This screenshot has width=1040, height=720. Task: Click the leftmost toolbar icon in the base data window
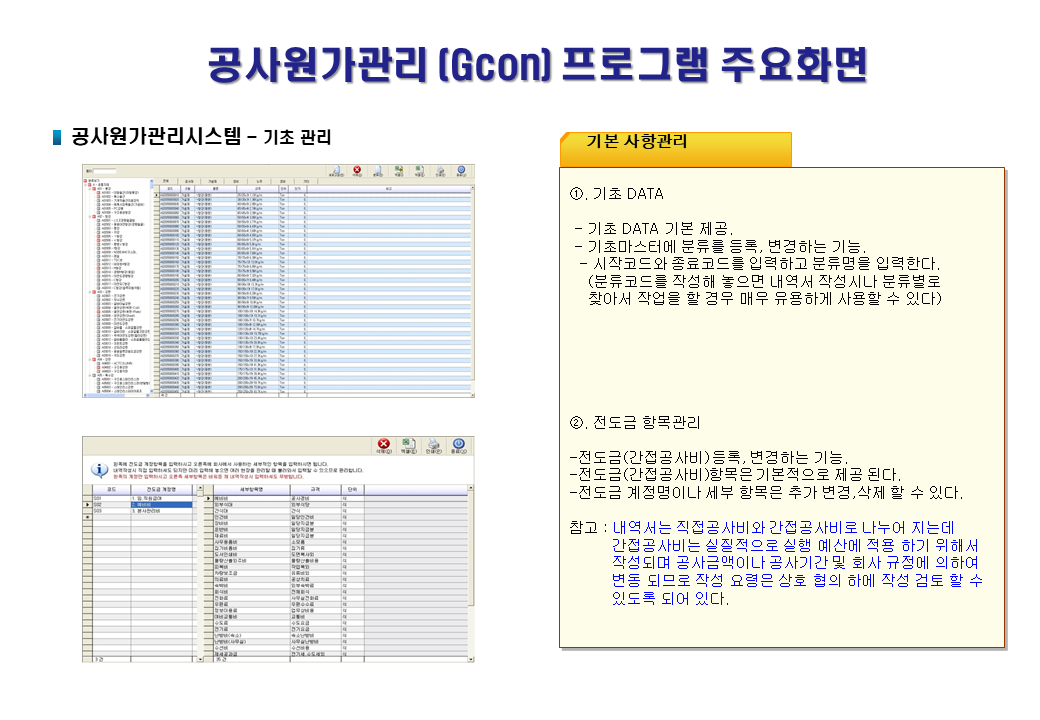click(x=336, y=171)
